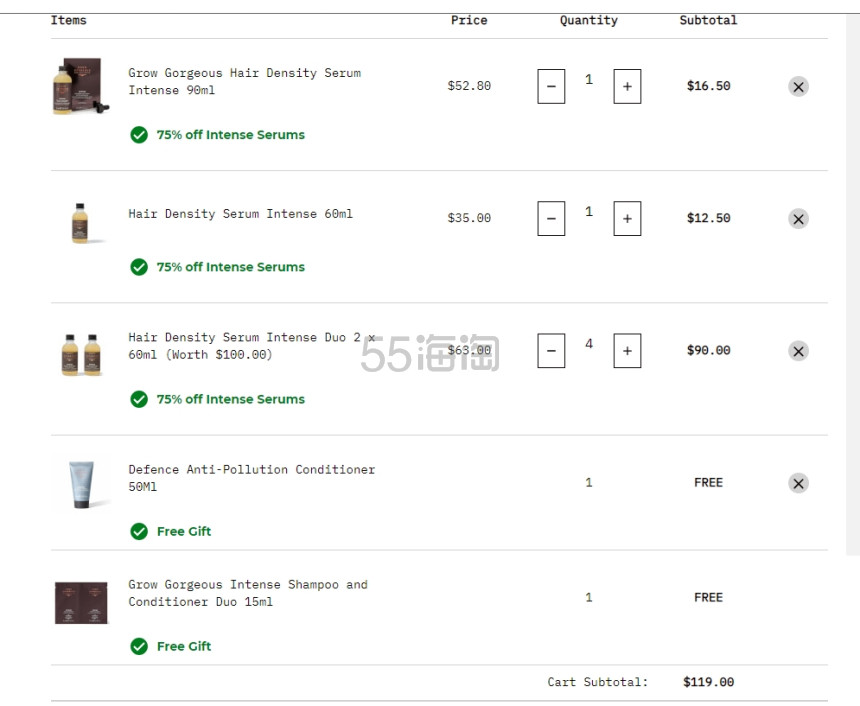The width and height of the screenshot is (860, 706).
Task: Increase quantity of Serum Intense Duo
Action: [627, 351]
